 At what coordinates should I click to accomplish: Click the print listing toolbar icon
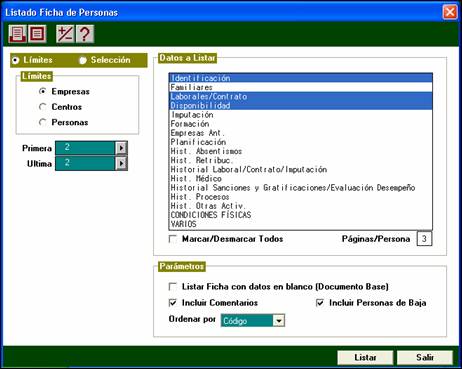17,34
